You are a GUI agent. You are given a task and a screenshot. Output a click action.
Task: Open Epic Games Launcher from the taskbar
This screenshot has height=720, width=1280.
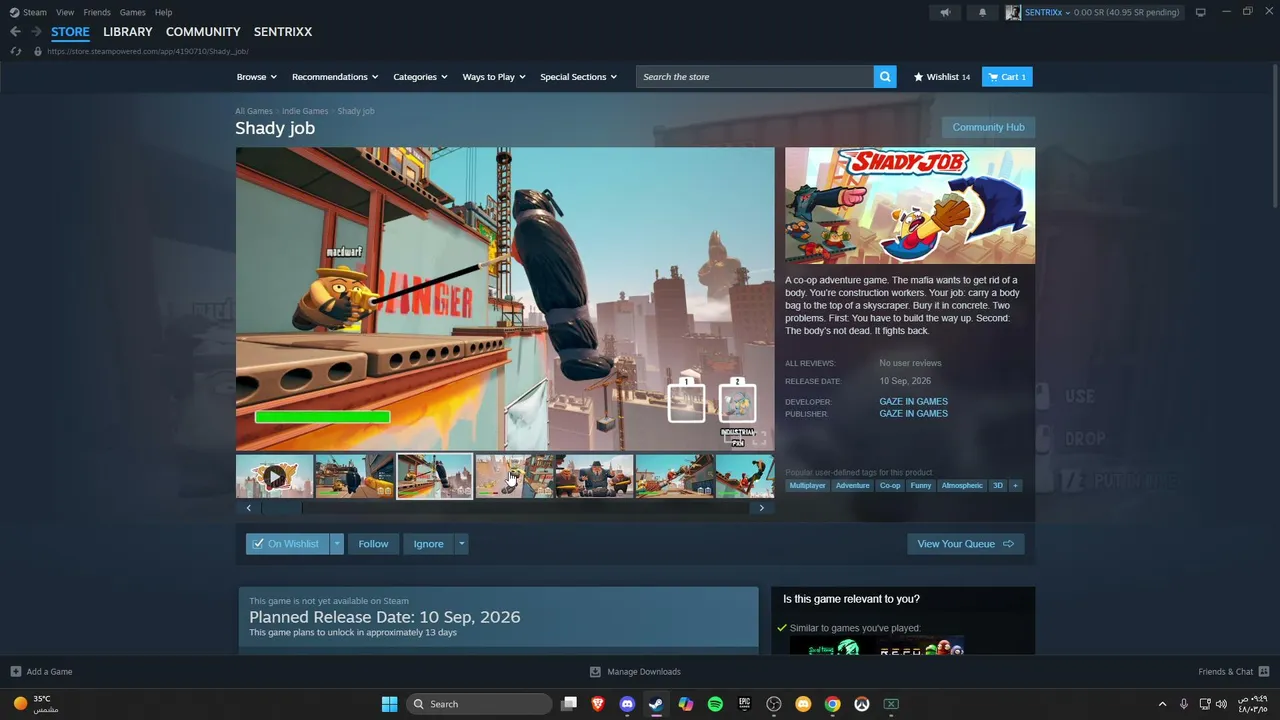point(744,704)
